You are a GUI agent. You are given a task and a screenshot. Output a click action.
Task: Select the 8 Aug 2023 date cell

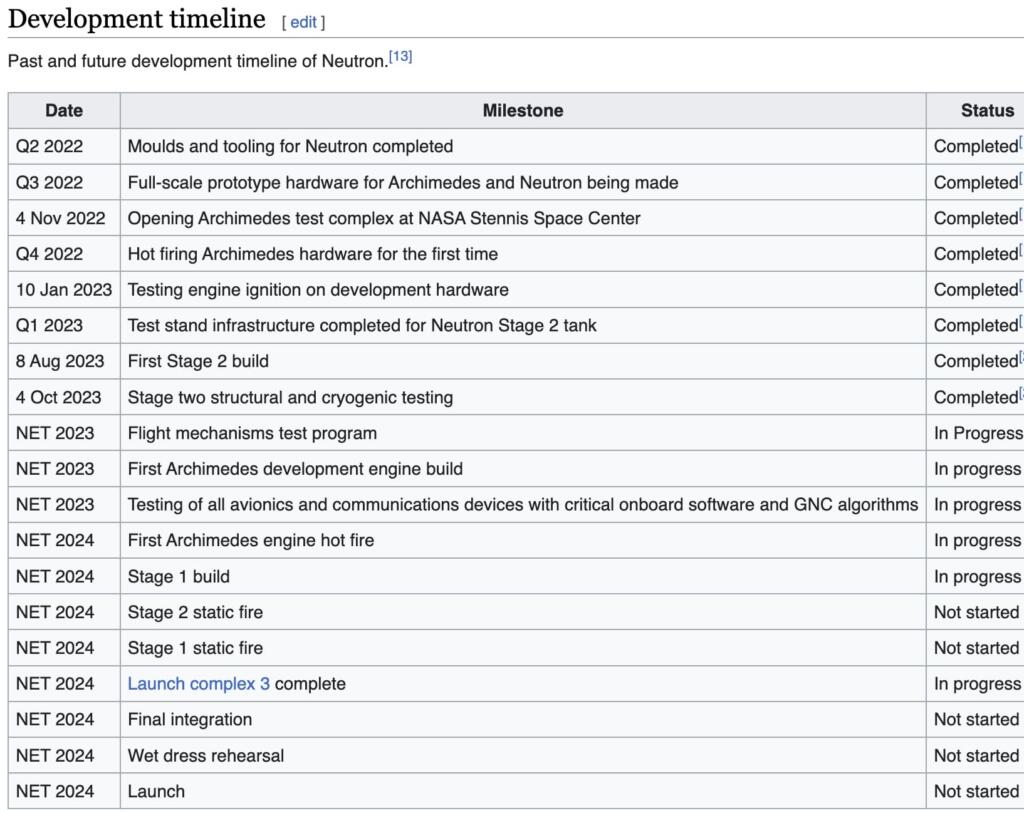[61, 361]
